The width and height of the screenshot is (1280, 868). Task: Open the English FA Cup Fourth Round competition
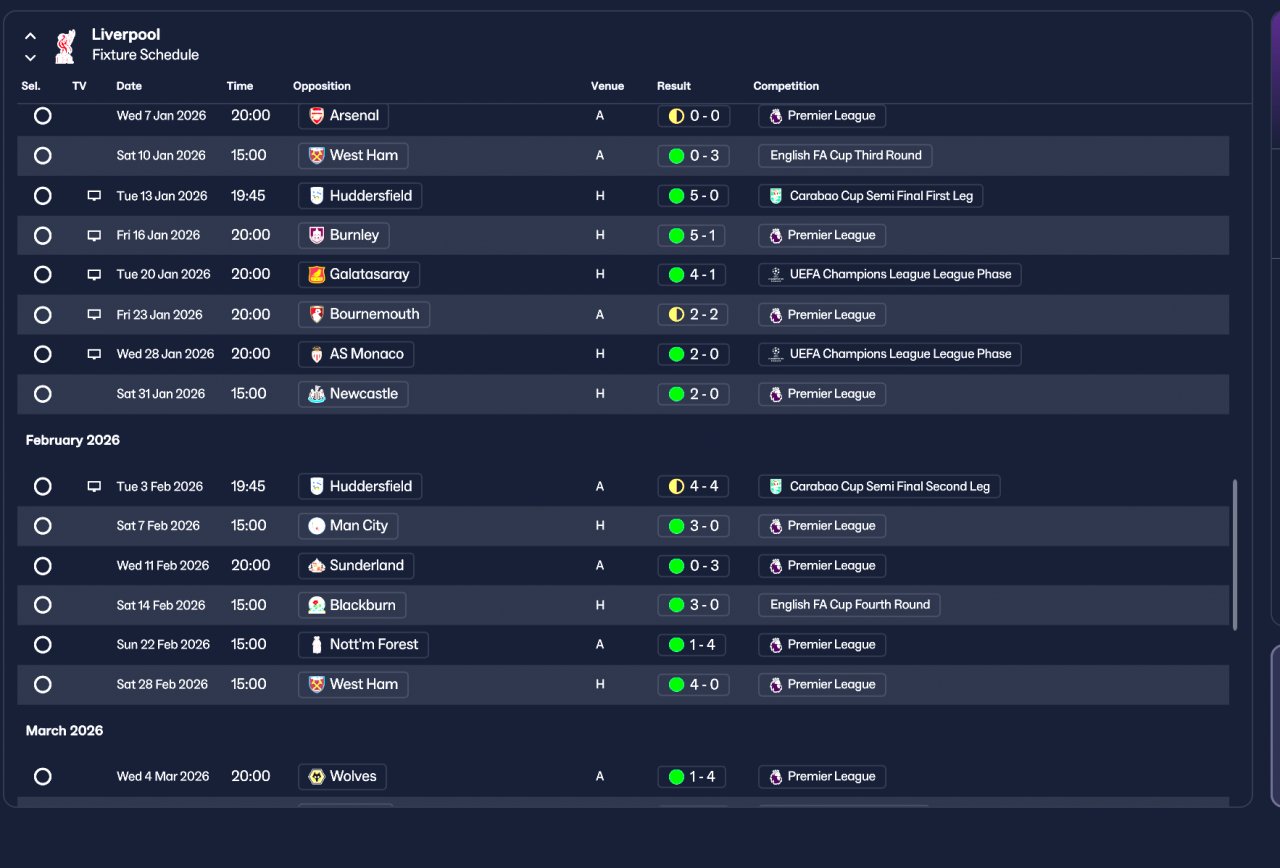click(849, 605)
